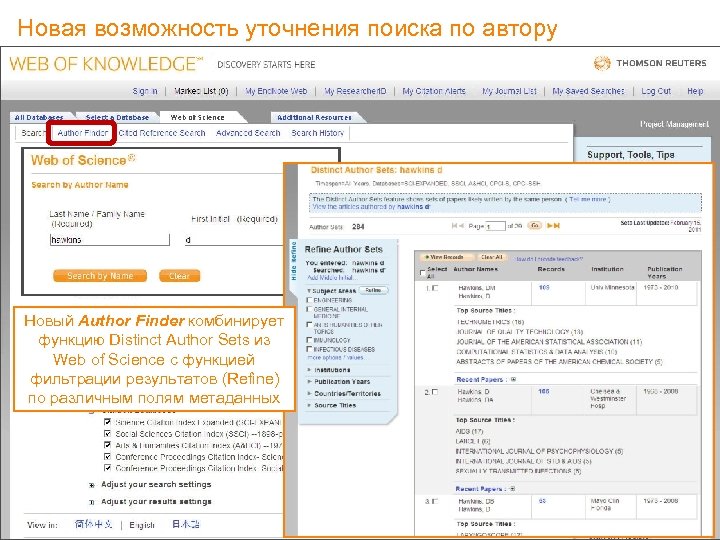Image resolution: width=720 pixels, height=540 pixels.
Task: Expand the Source Titles refine section
Action: [309, 405]
